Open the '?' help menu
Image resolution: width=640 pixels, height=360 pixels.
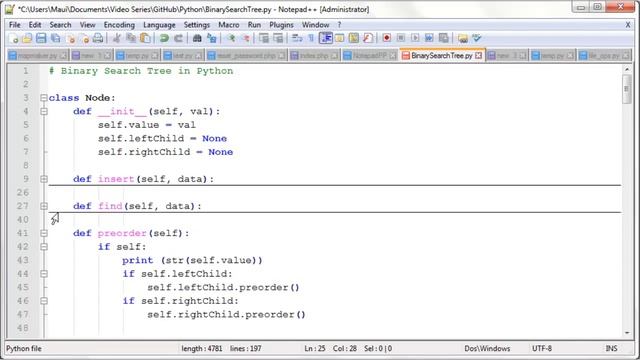tap(339, 25)
